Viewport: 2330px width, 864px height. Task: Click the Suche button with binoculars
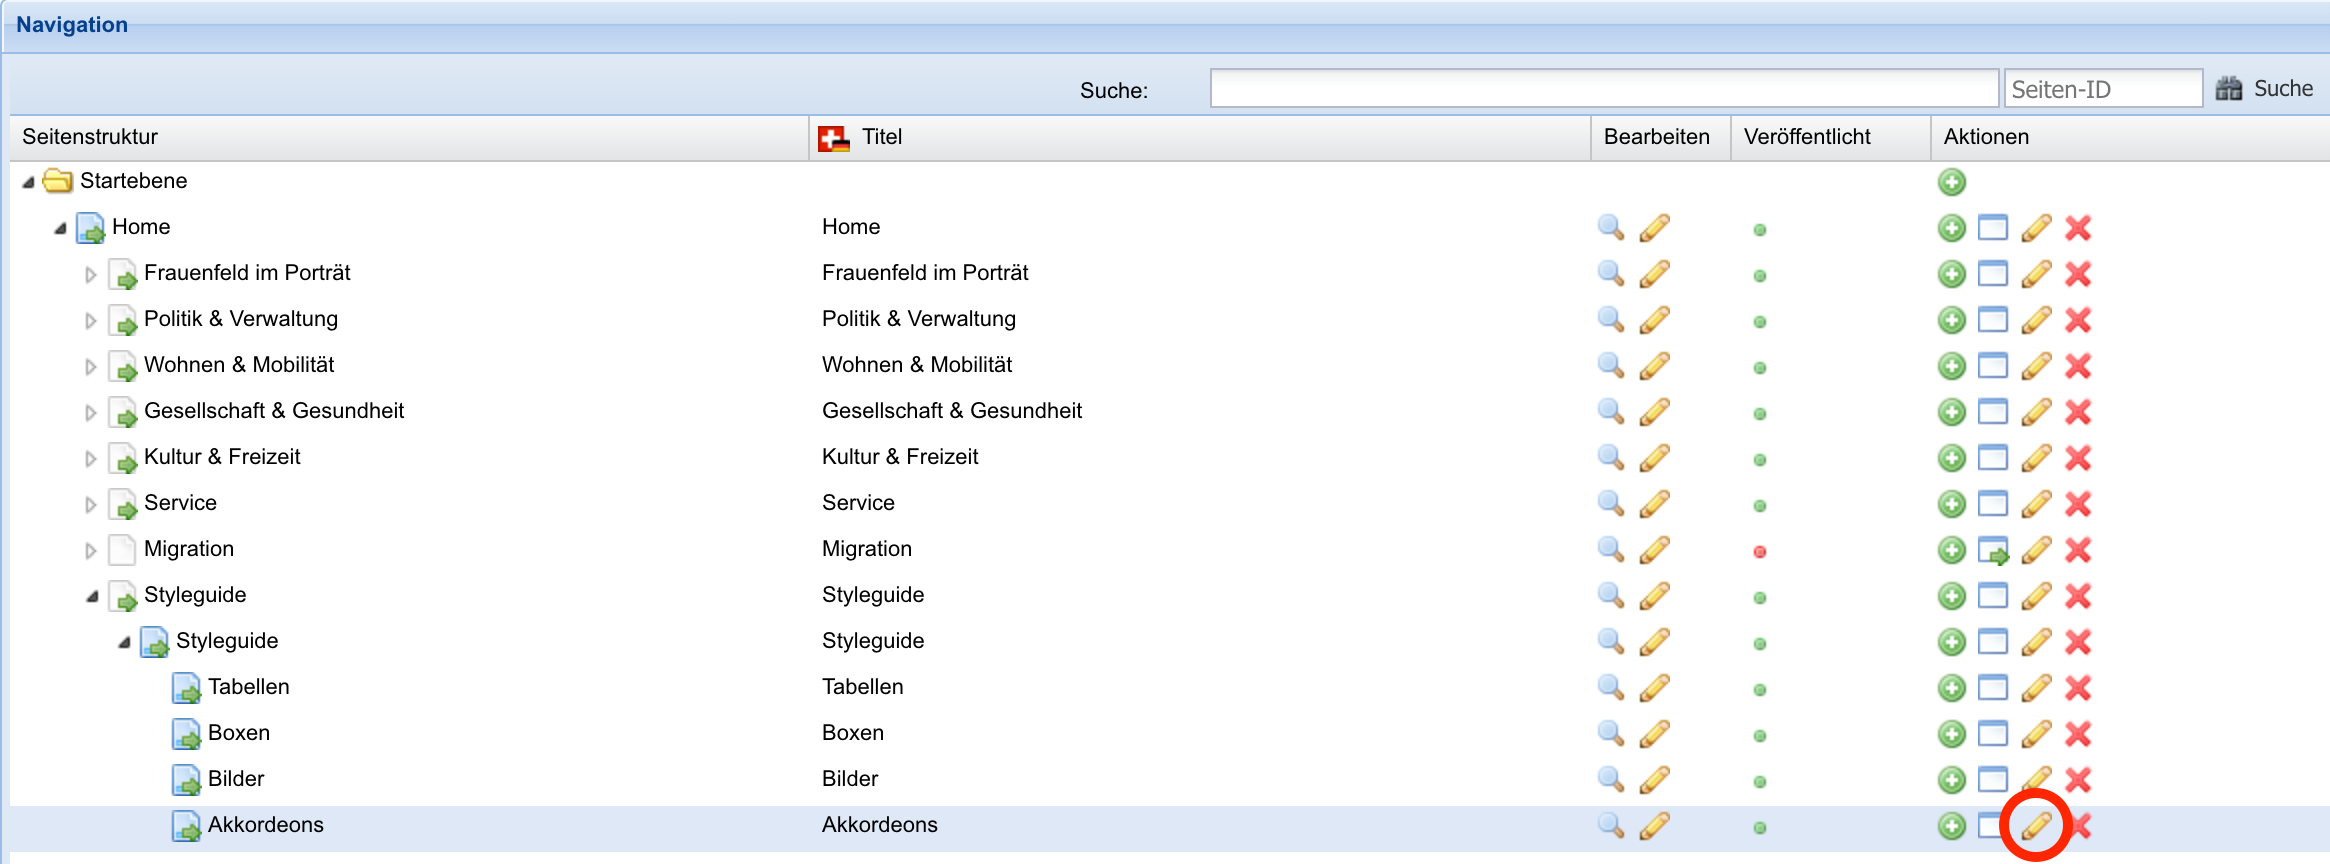pyautogui.click(x=2264, y=89)
